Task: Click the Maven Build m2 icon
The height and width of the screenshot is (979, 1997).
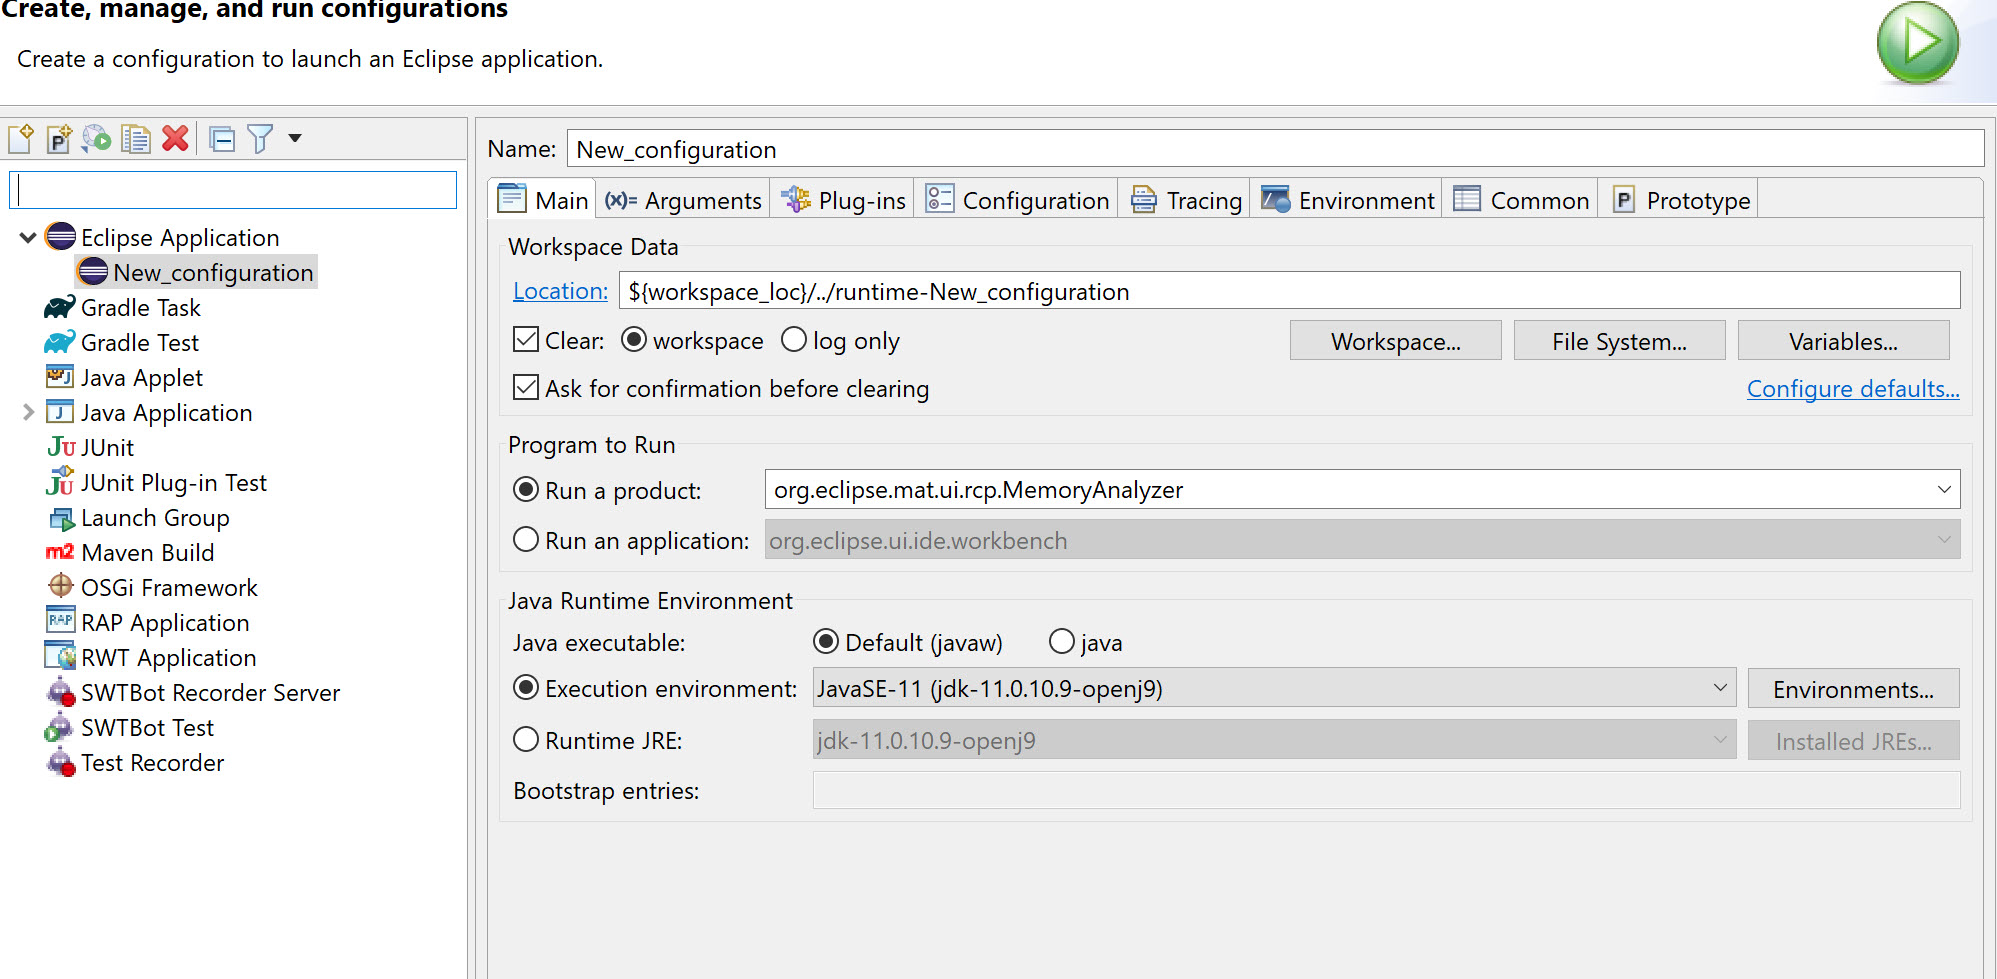Action: point(60,552)
